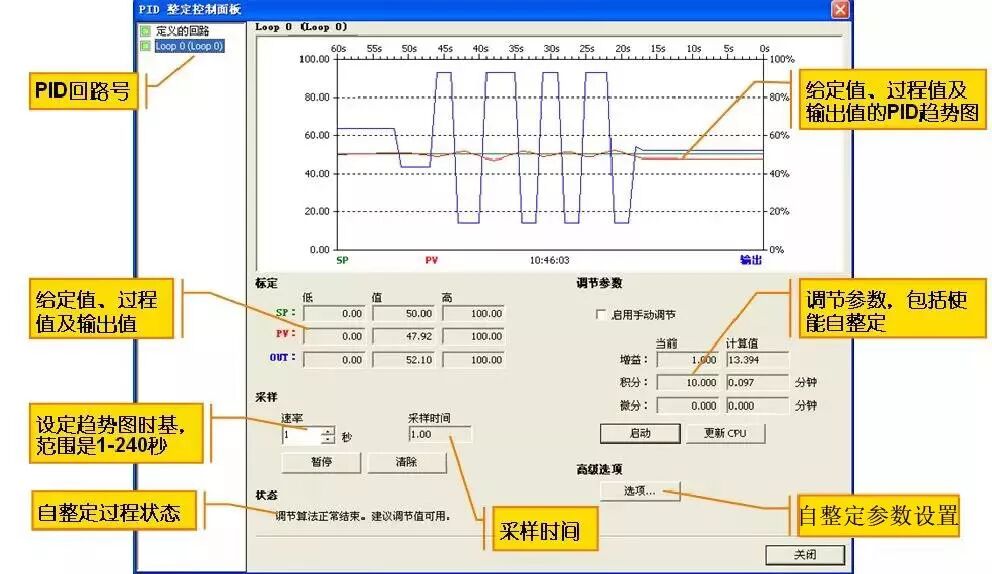Viewport: 992px width, 574px height.
Task: Click the 增益 current value field 1.000
Action: [688, 360]
